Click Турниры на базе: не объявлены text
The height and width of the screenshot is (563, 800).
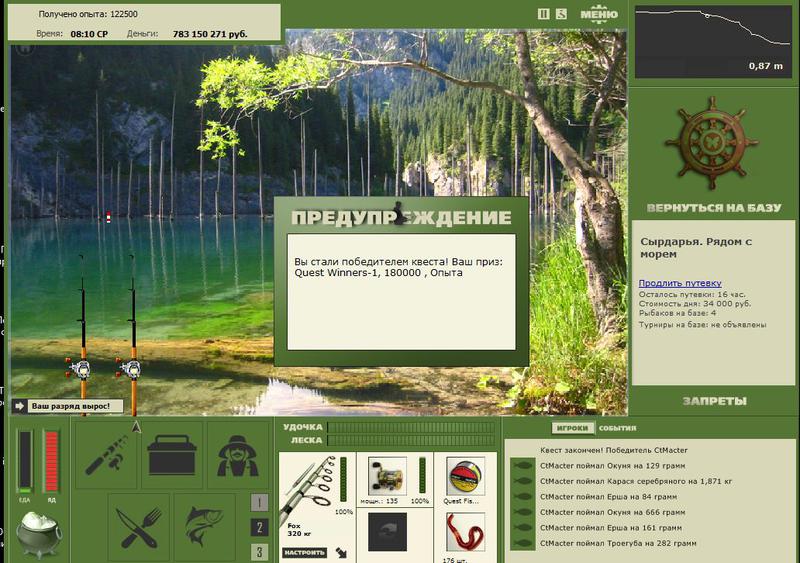click(702, 325)
